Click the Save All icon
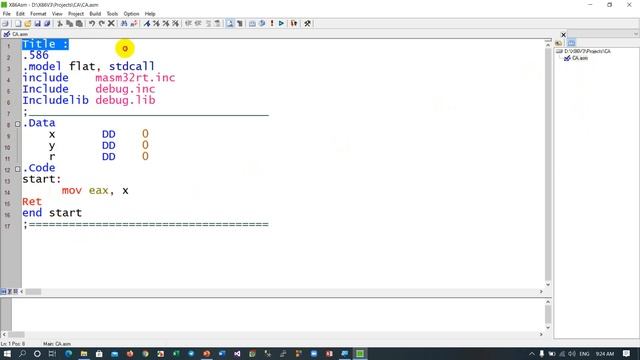This screenshot has height=360, width=640. (x=47, y=24)
